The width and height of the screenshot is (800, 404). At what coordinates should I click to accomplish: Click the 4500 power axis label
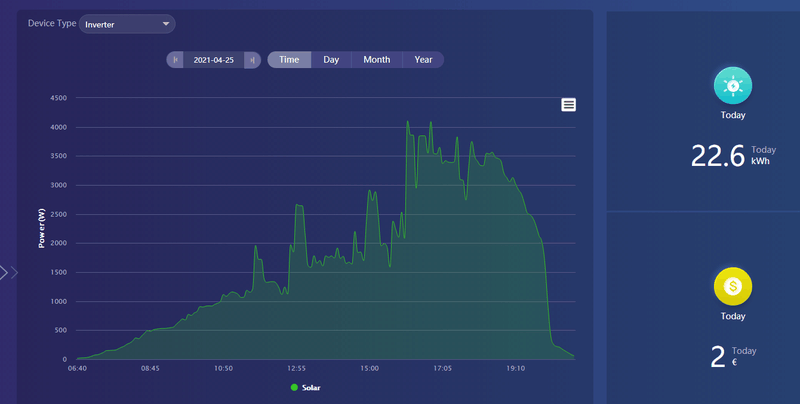point(58,98)
